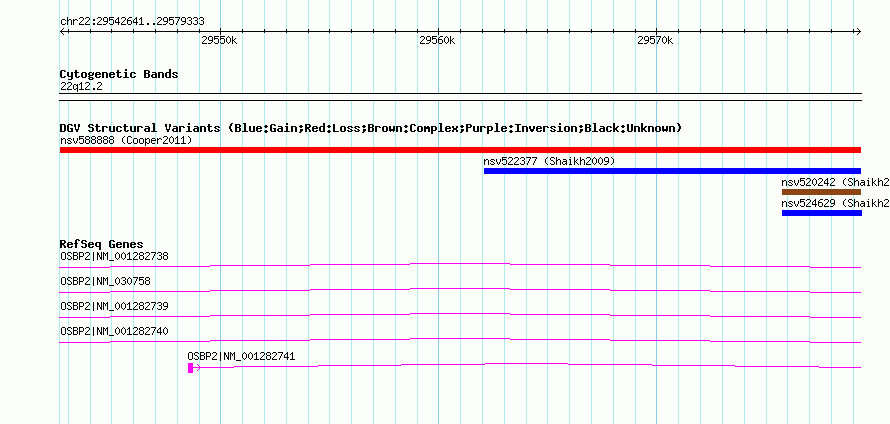This screenshot has width=890, height=424.
Task: Open the nsv524629 variant label
Action: point(835,203)
